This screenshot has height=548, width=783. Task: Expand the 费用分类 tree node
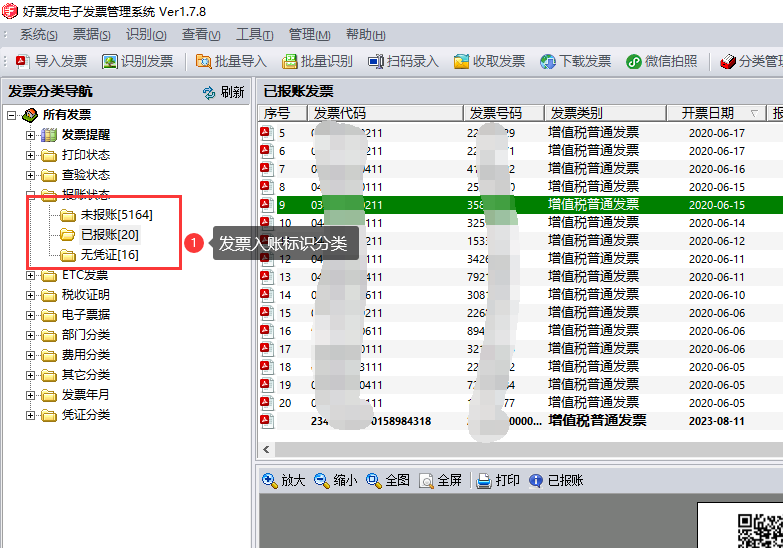tap(31, 355)
